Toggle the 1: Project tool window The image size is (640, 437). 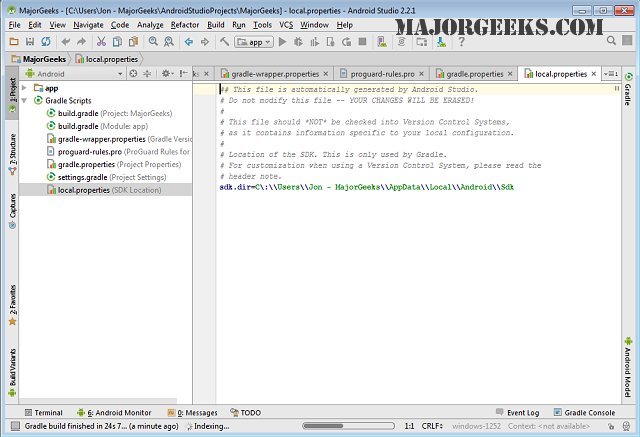12,93
